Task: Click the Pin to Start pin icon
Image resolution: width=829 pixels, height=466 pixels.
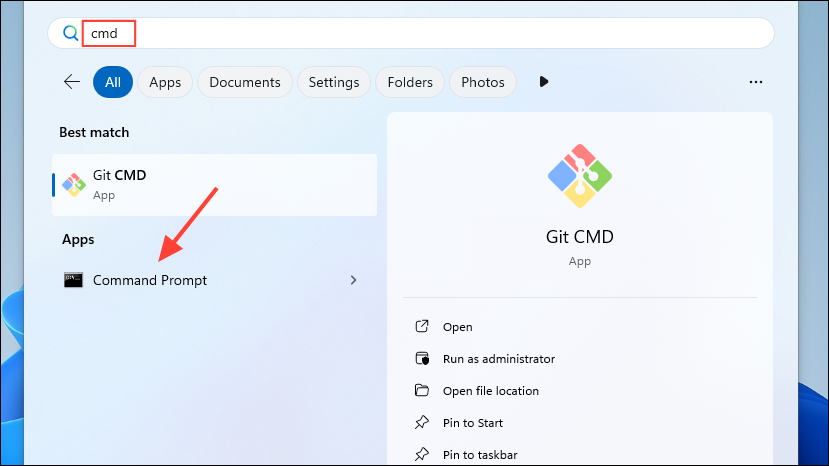Action: (x=421, y=422)
